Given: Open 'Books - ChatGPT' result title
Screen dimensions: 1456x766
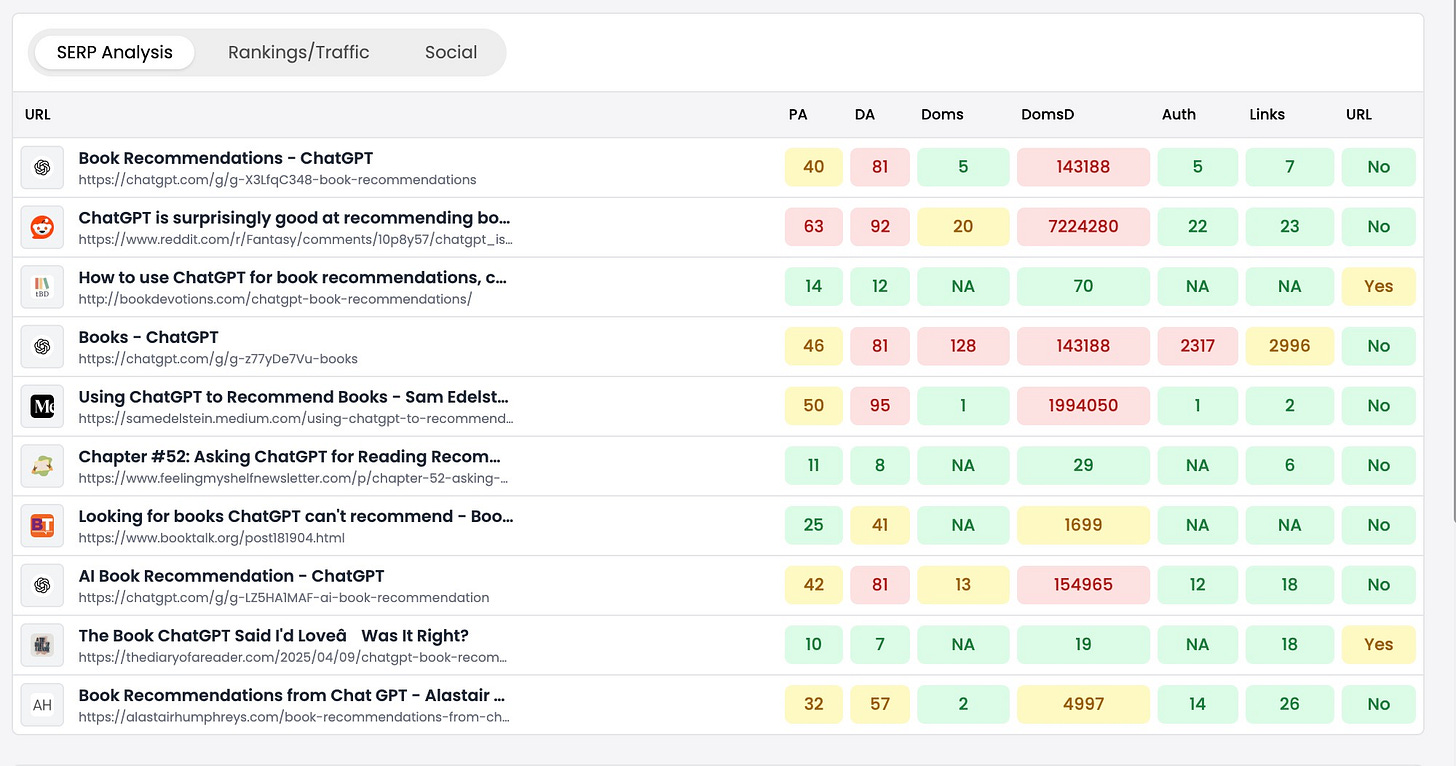Looking at the screenshot, I should [x=148, y=337].
